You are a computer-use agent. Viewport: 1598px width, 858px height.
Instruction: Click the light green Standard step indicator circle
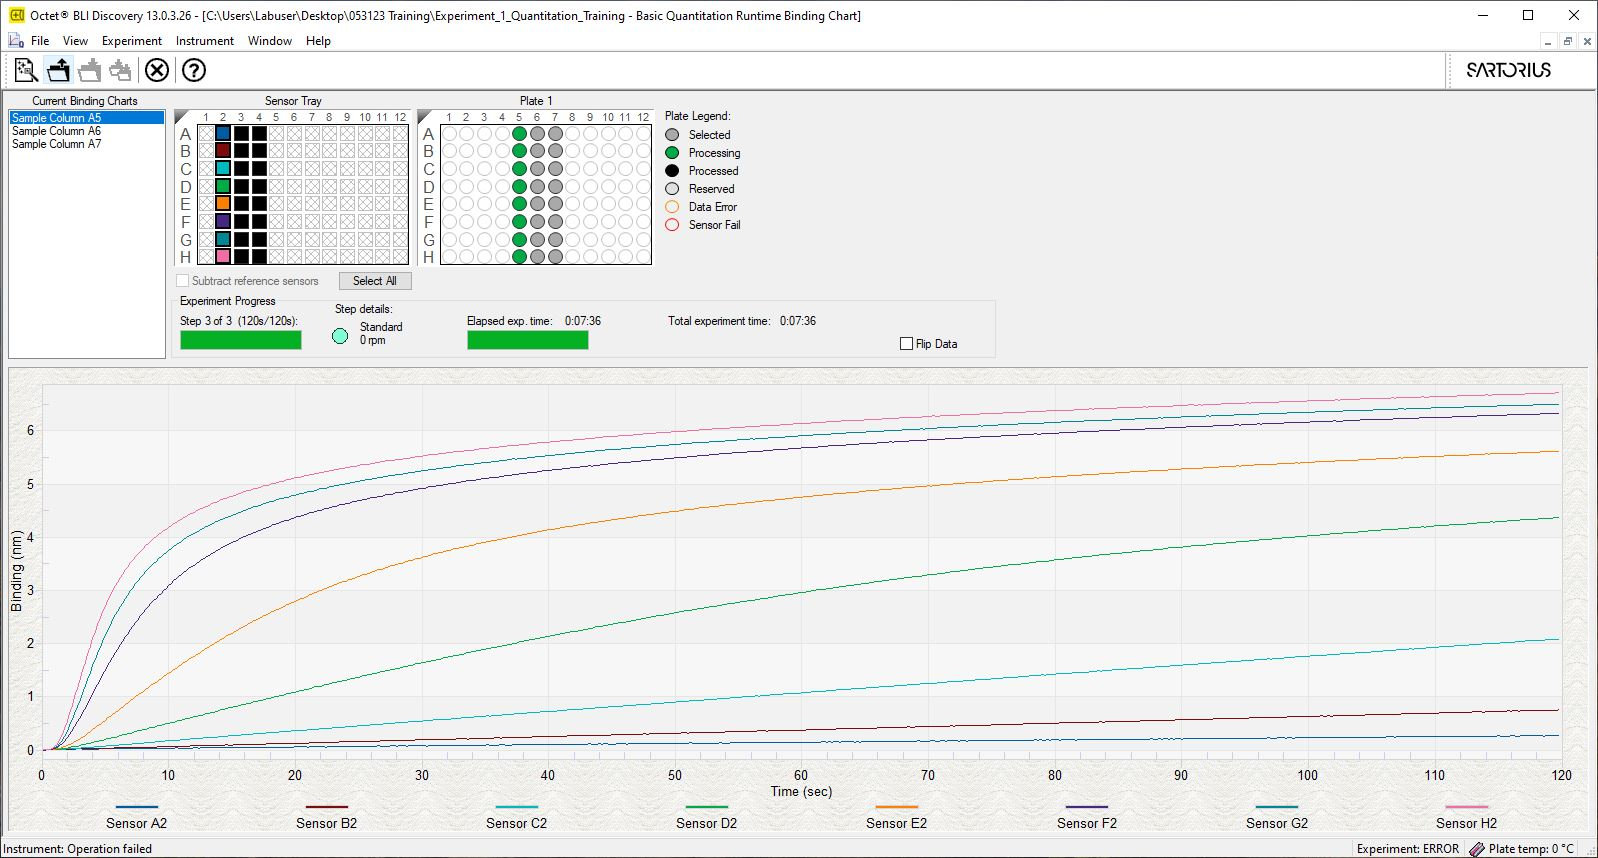point(340,336)
